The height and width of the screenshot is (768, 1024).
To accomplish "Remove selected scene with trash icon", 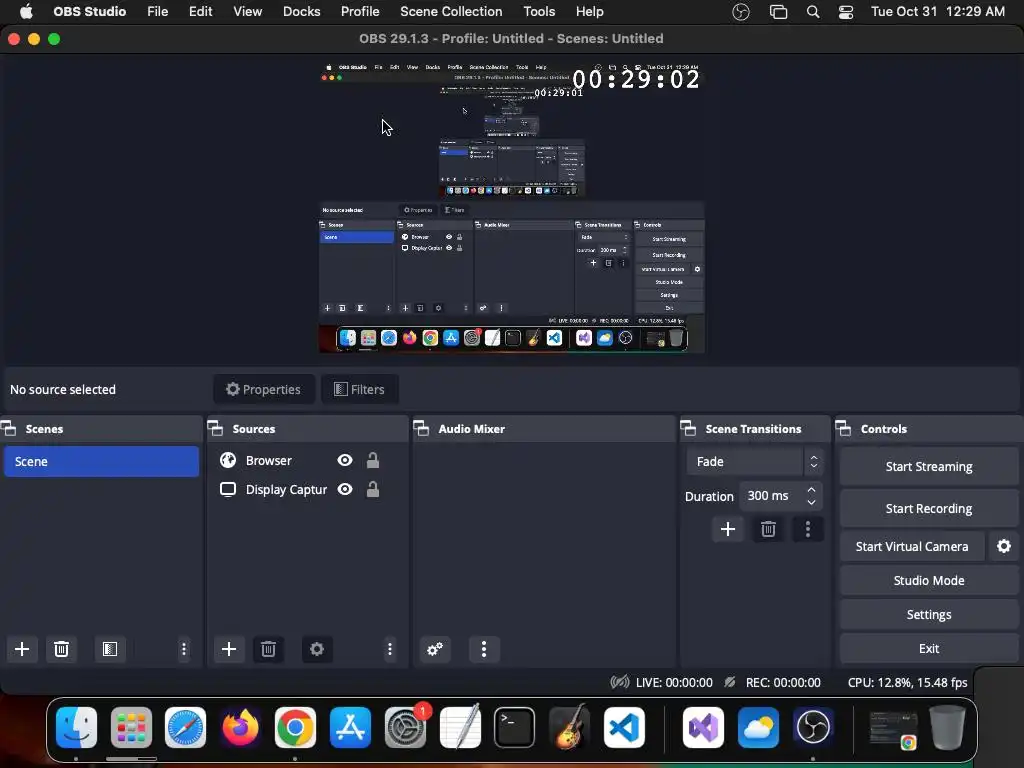I will pyautogui.click(x=61, y=649).
